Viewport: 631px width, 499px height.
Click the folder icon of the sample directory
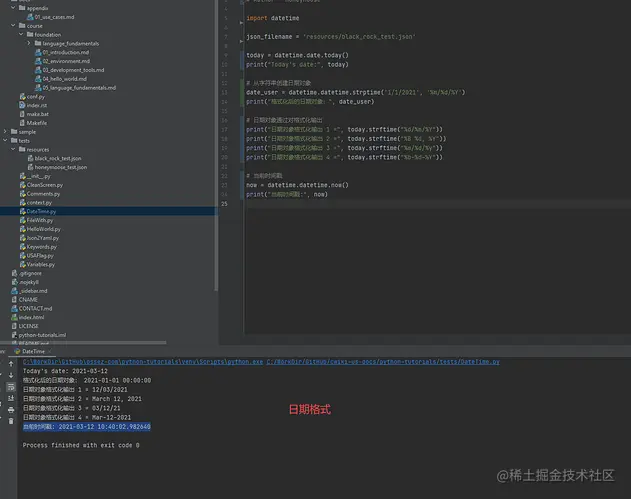click(x=14, y=132)
